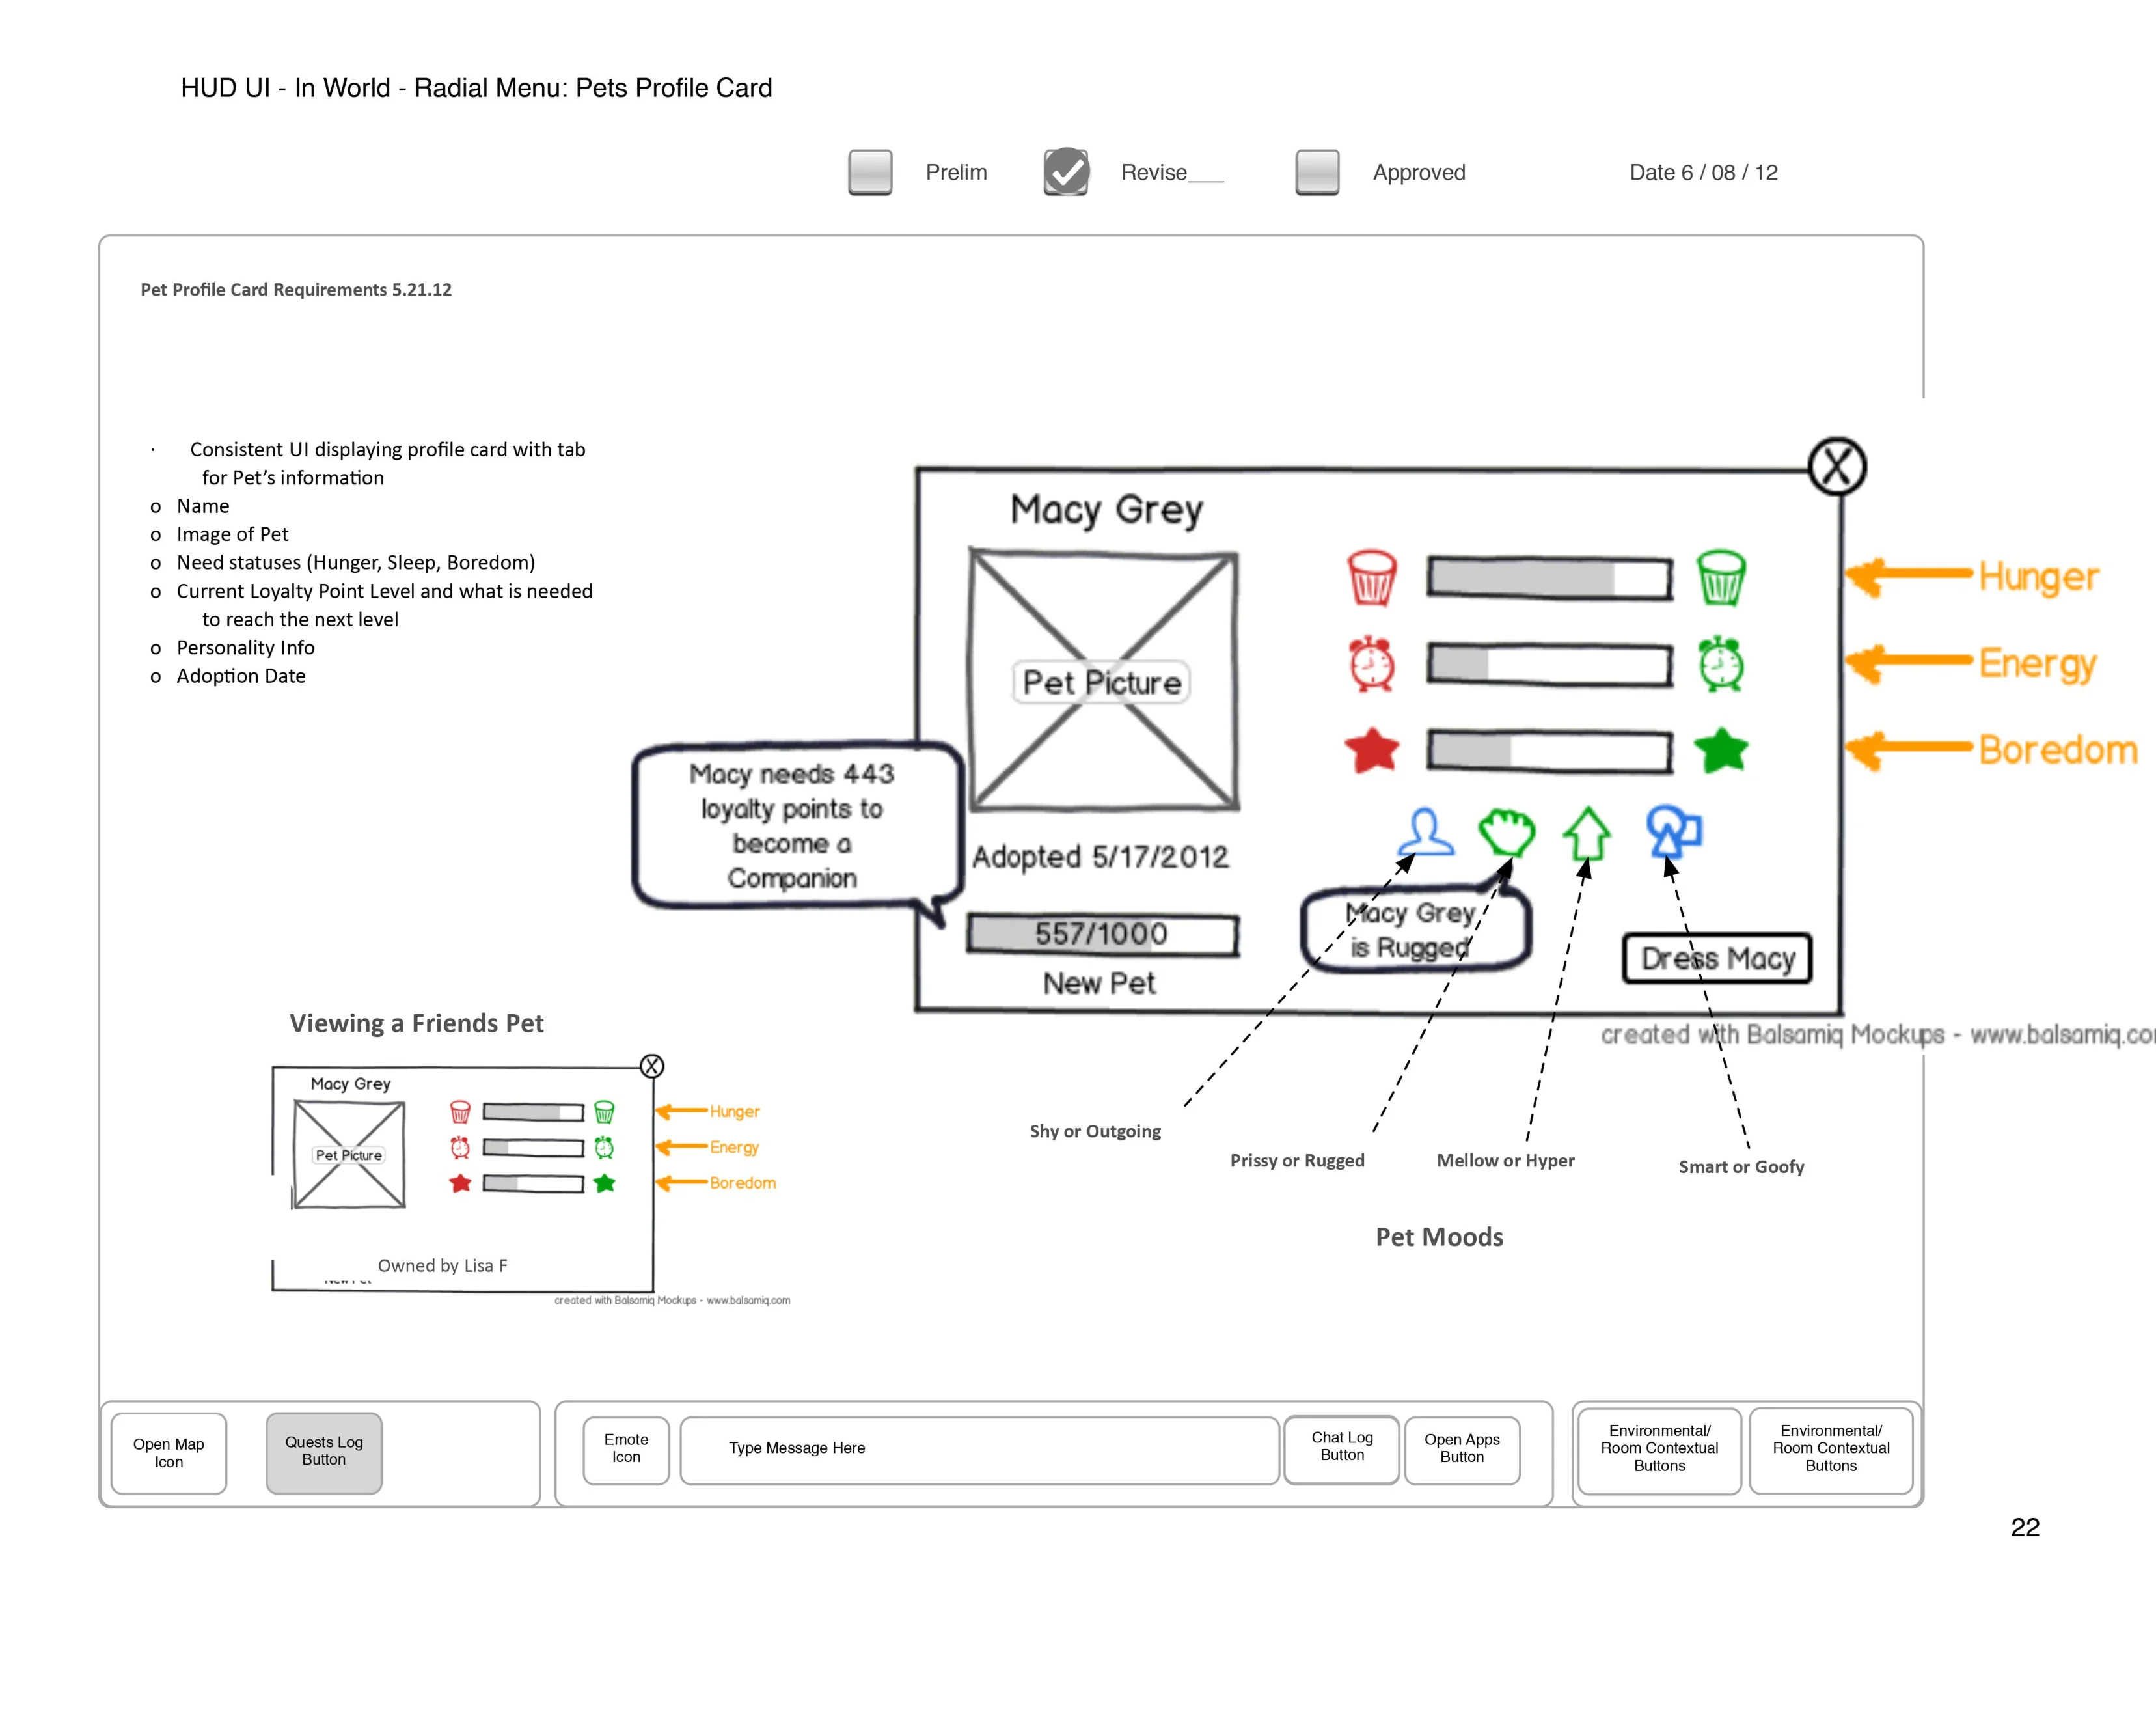Uncheck the Revise checkbox
The width and height of the screenshot is (2156, 1725).
click(1066, 172)
